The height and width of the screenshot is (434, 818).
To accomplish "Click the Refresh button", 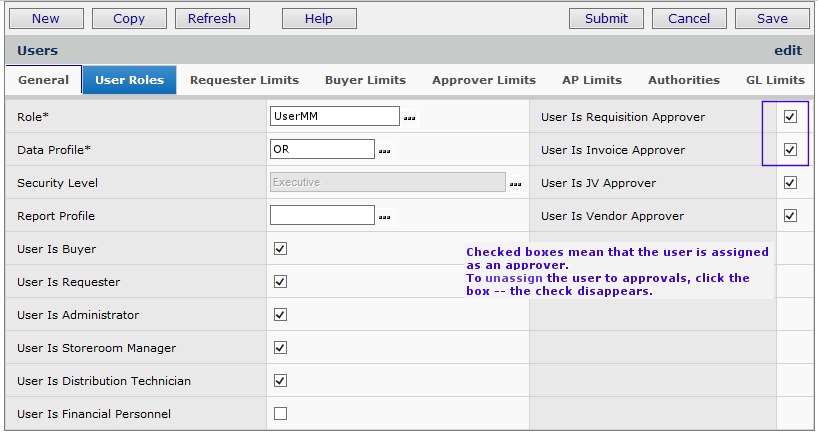I will [x=212, y=18].
